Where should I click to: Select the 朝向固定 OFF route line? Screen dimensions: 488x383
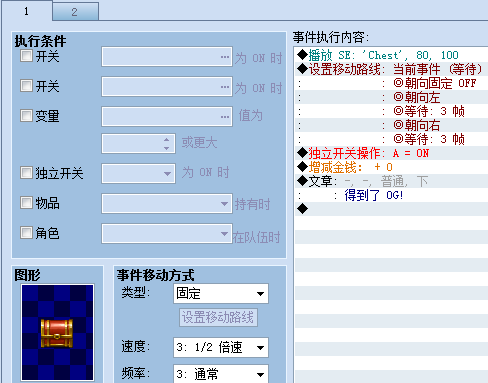pyautogui.click(x=391, y=83)
